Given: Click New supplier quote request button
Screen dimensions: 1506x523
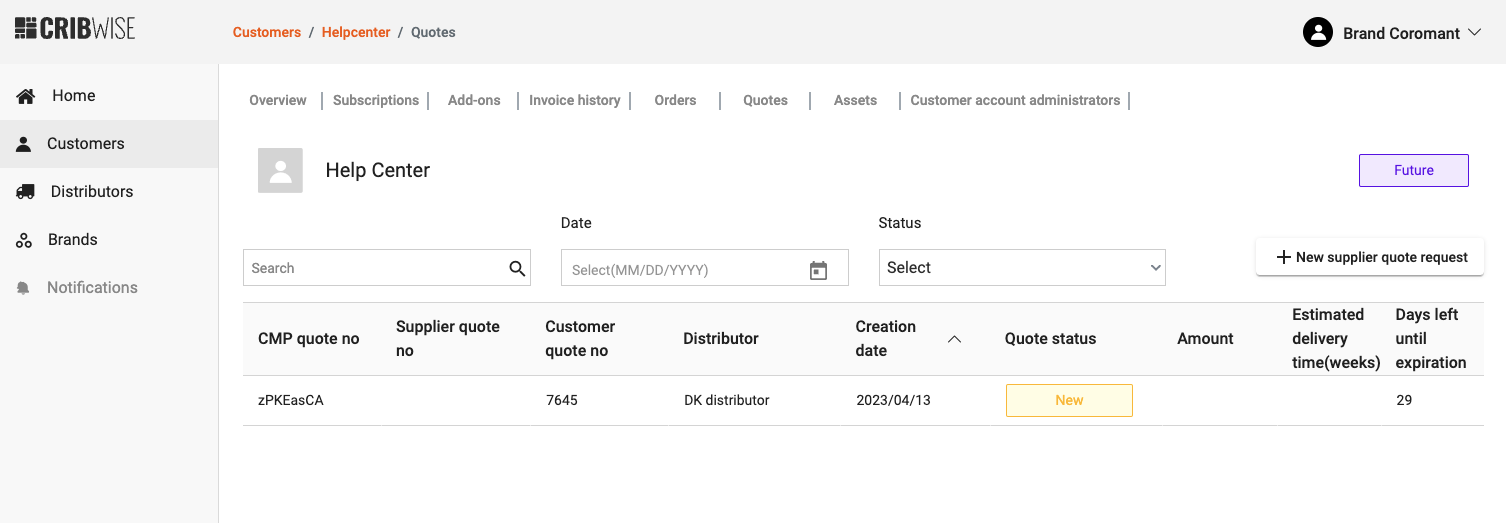Looking at the screenshot, I should coord(1370,257).
